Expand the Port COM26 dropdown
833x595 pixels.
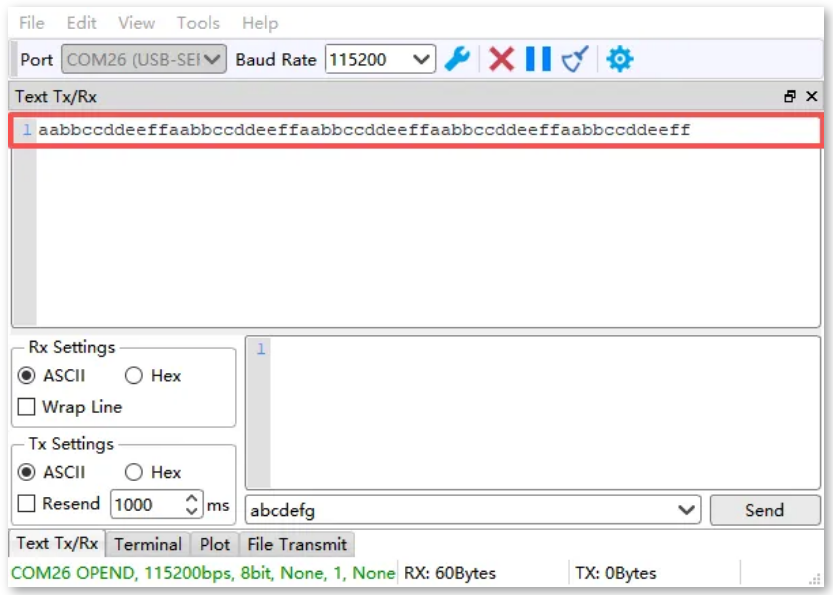click(213, 59)
